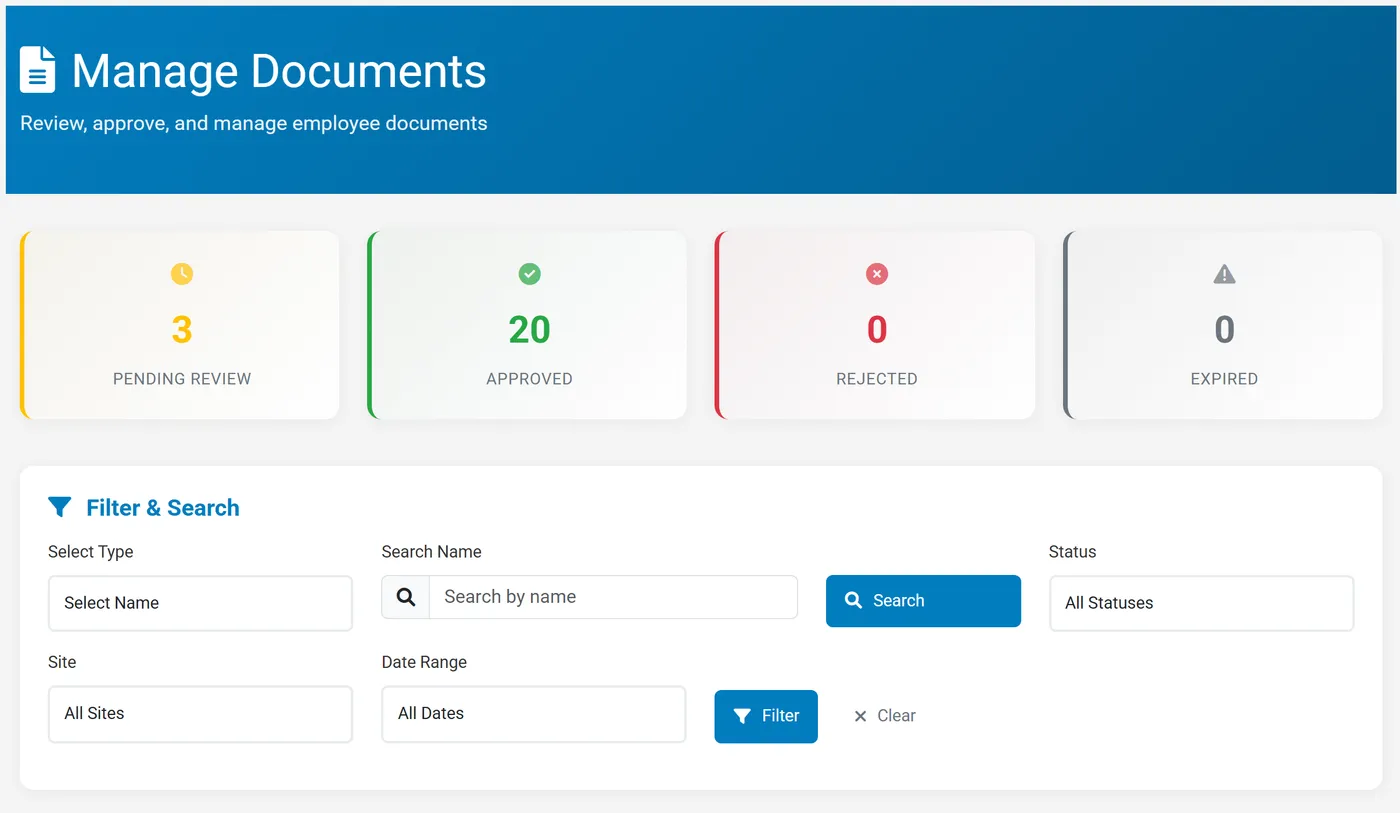Image resolution: width=1400 pixels, height=813 pixels.
Task: Click the Status field label
Action: click(1072, 552)
